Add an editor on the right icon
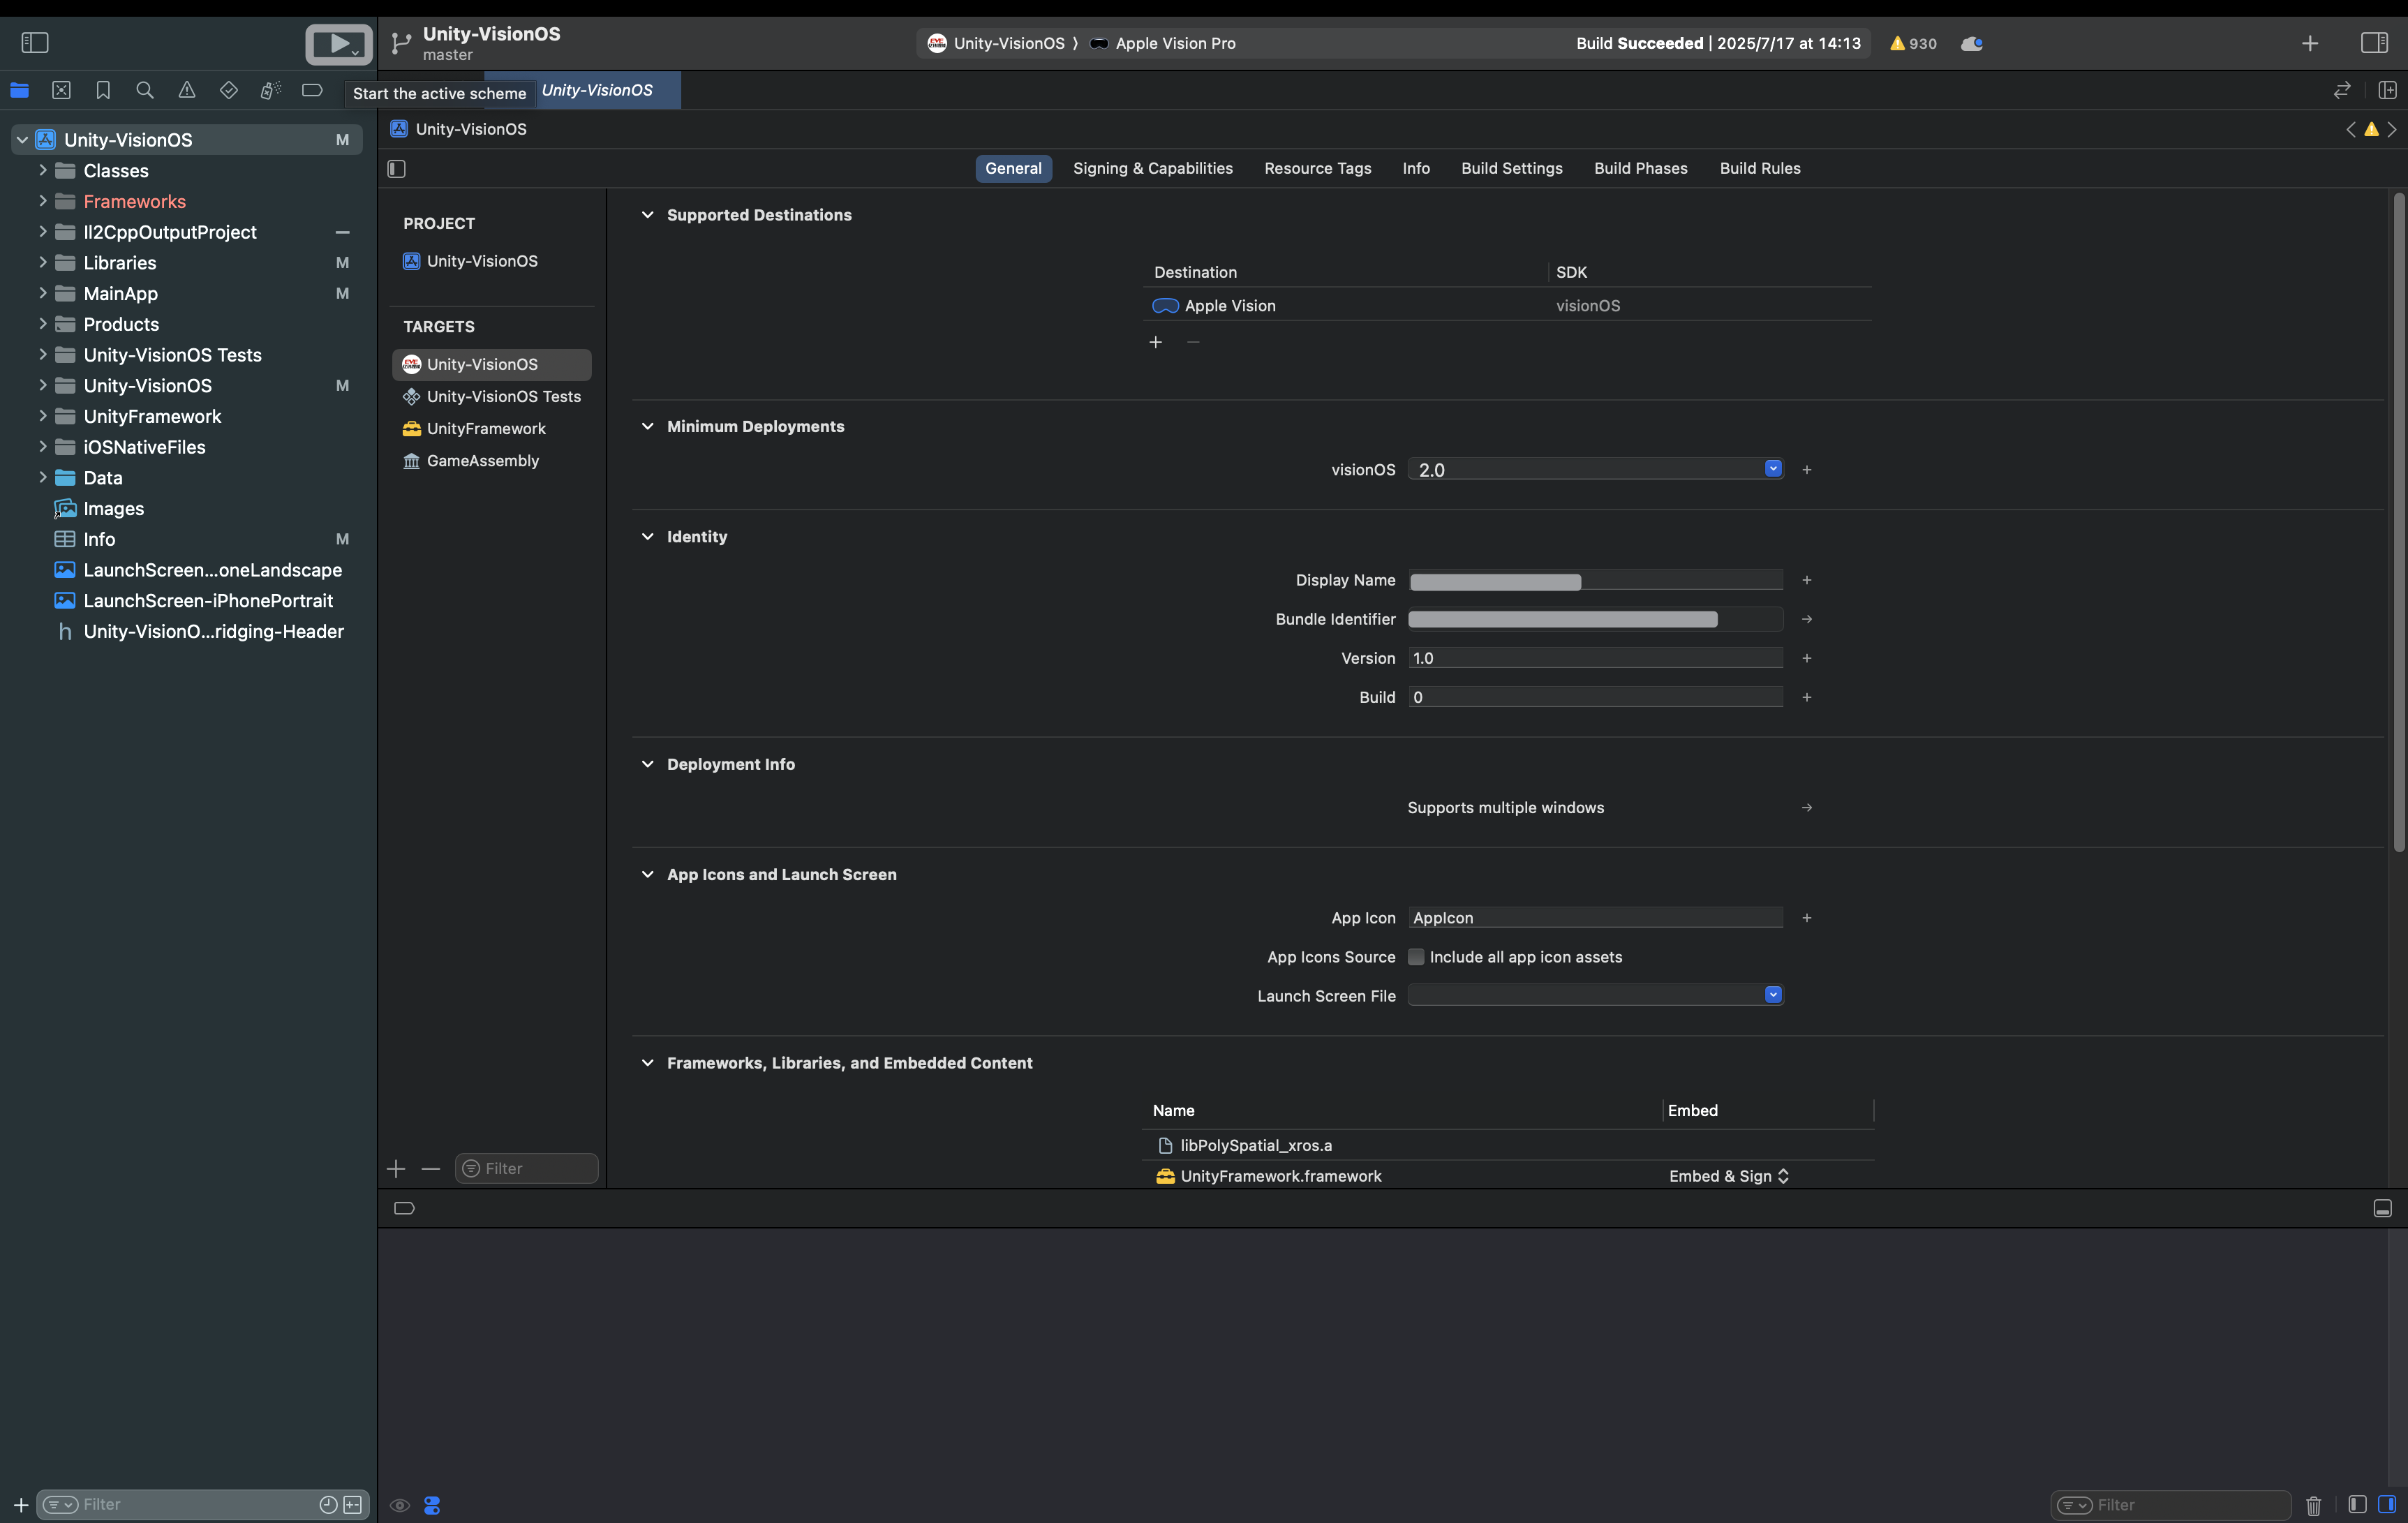Viewport: 2408px width, 1523px height. point(2388,90)
